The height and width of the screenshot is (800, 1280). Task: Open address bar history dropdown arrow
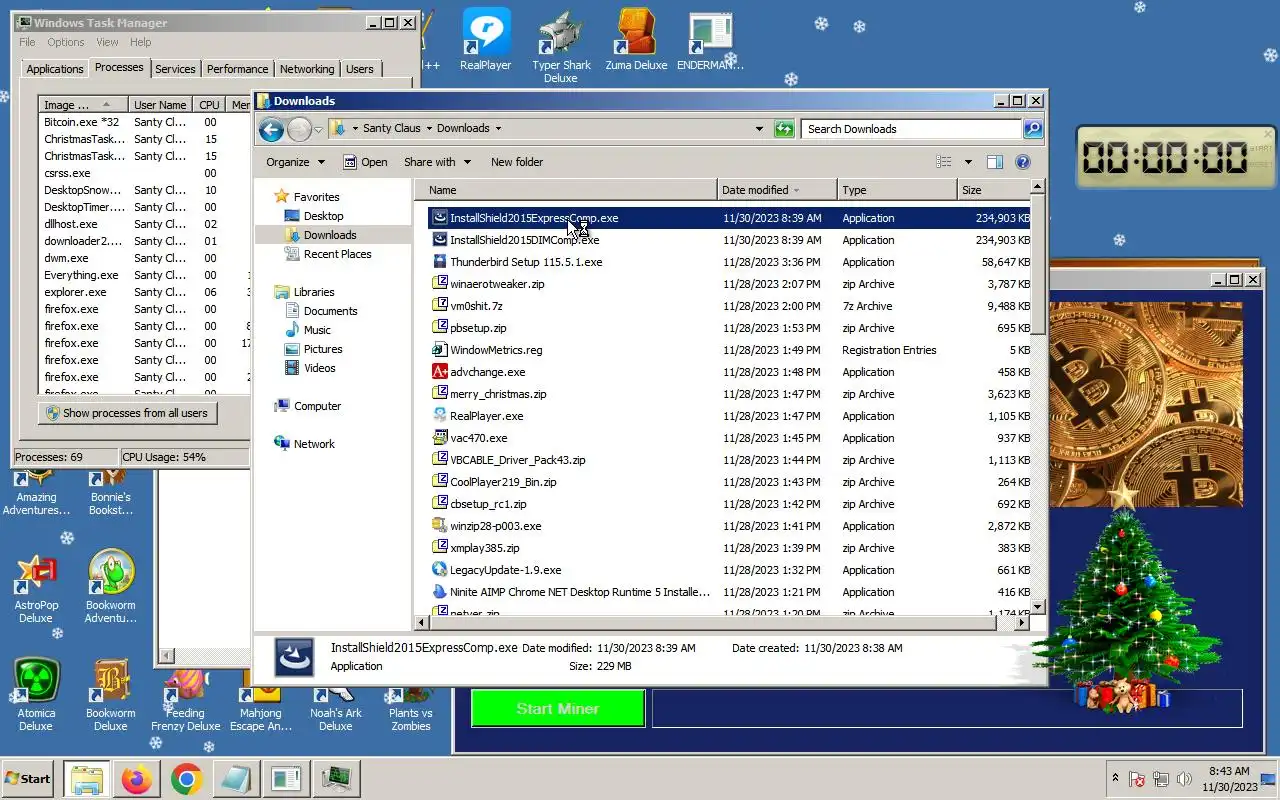(x=759, y=129)
